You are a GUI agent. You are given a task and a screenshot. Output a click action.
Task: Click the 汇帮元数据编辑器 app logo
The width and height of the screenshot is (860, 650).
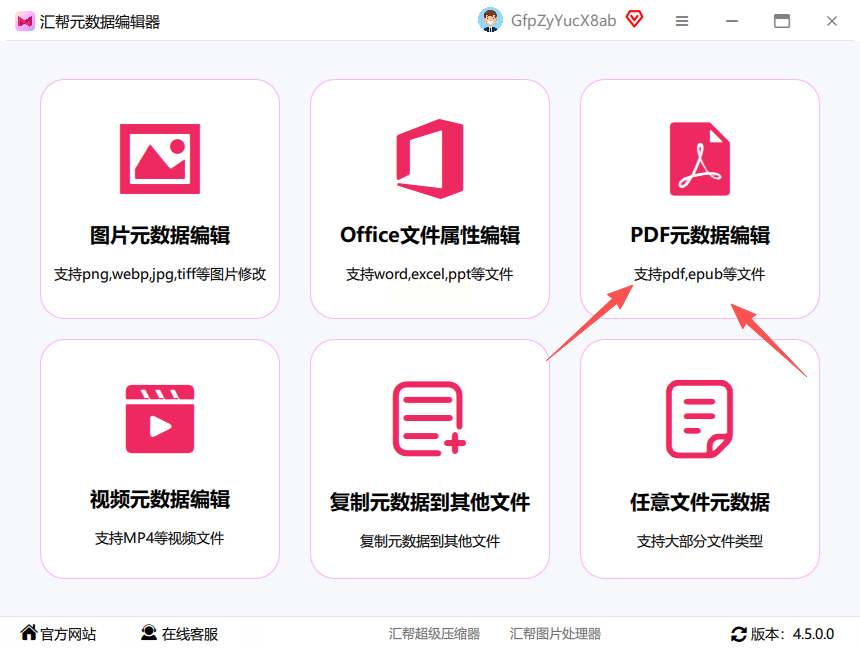click(25, 21)
